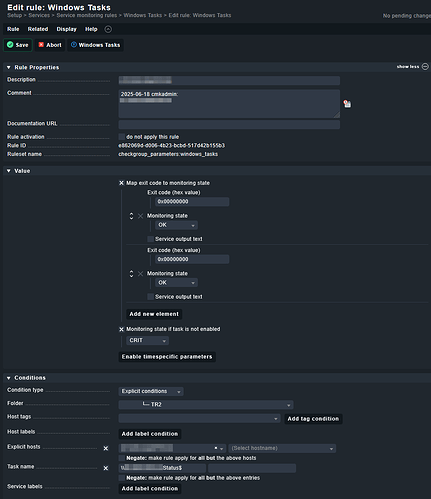Viewport: 431px width, 499px height.
Task: Enable the first Service output text checkbox
Action: pos(150,239)
